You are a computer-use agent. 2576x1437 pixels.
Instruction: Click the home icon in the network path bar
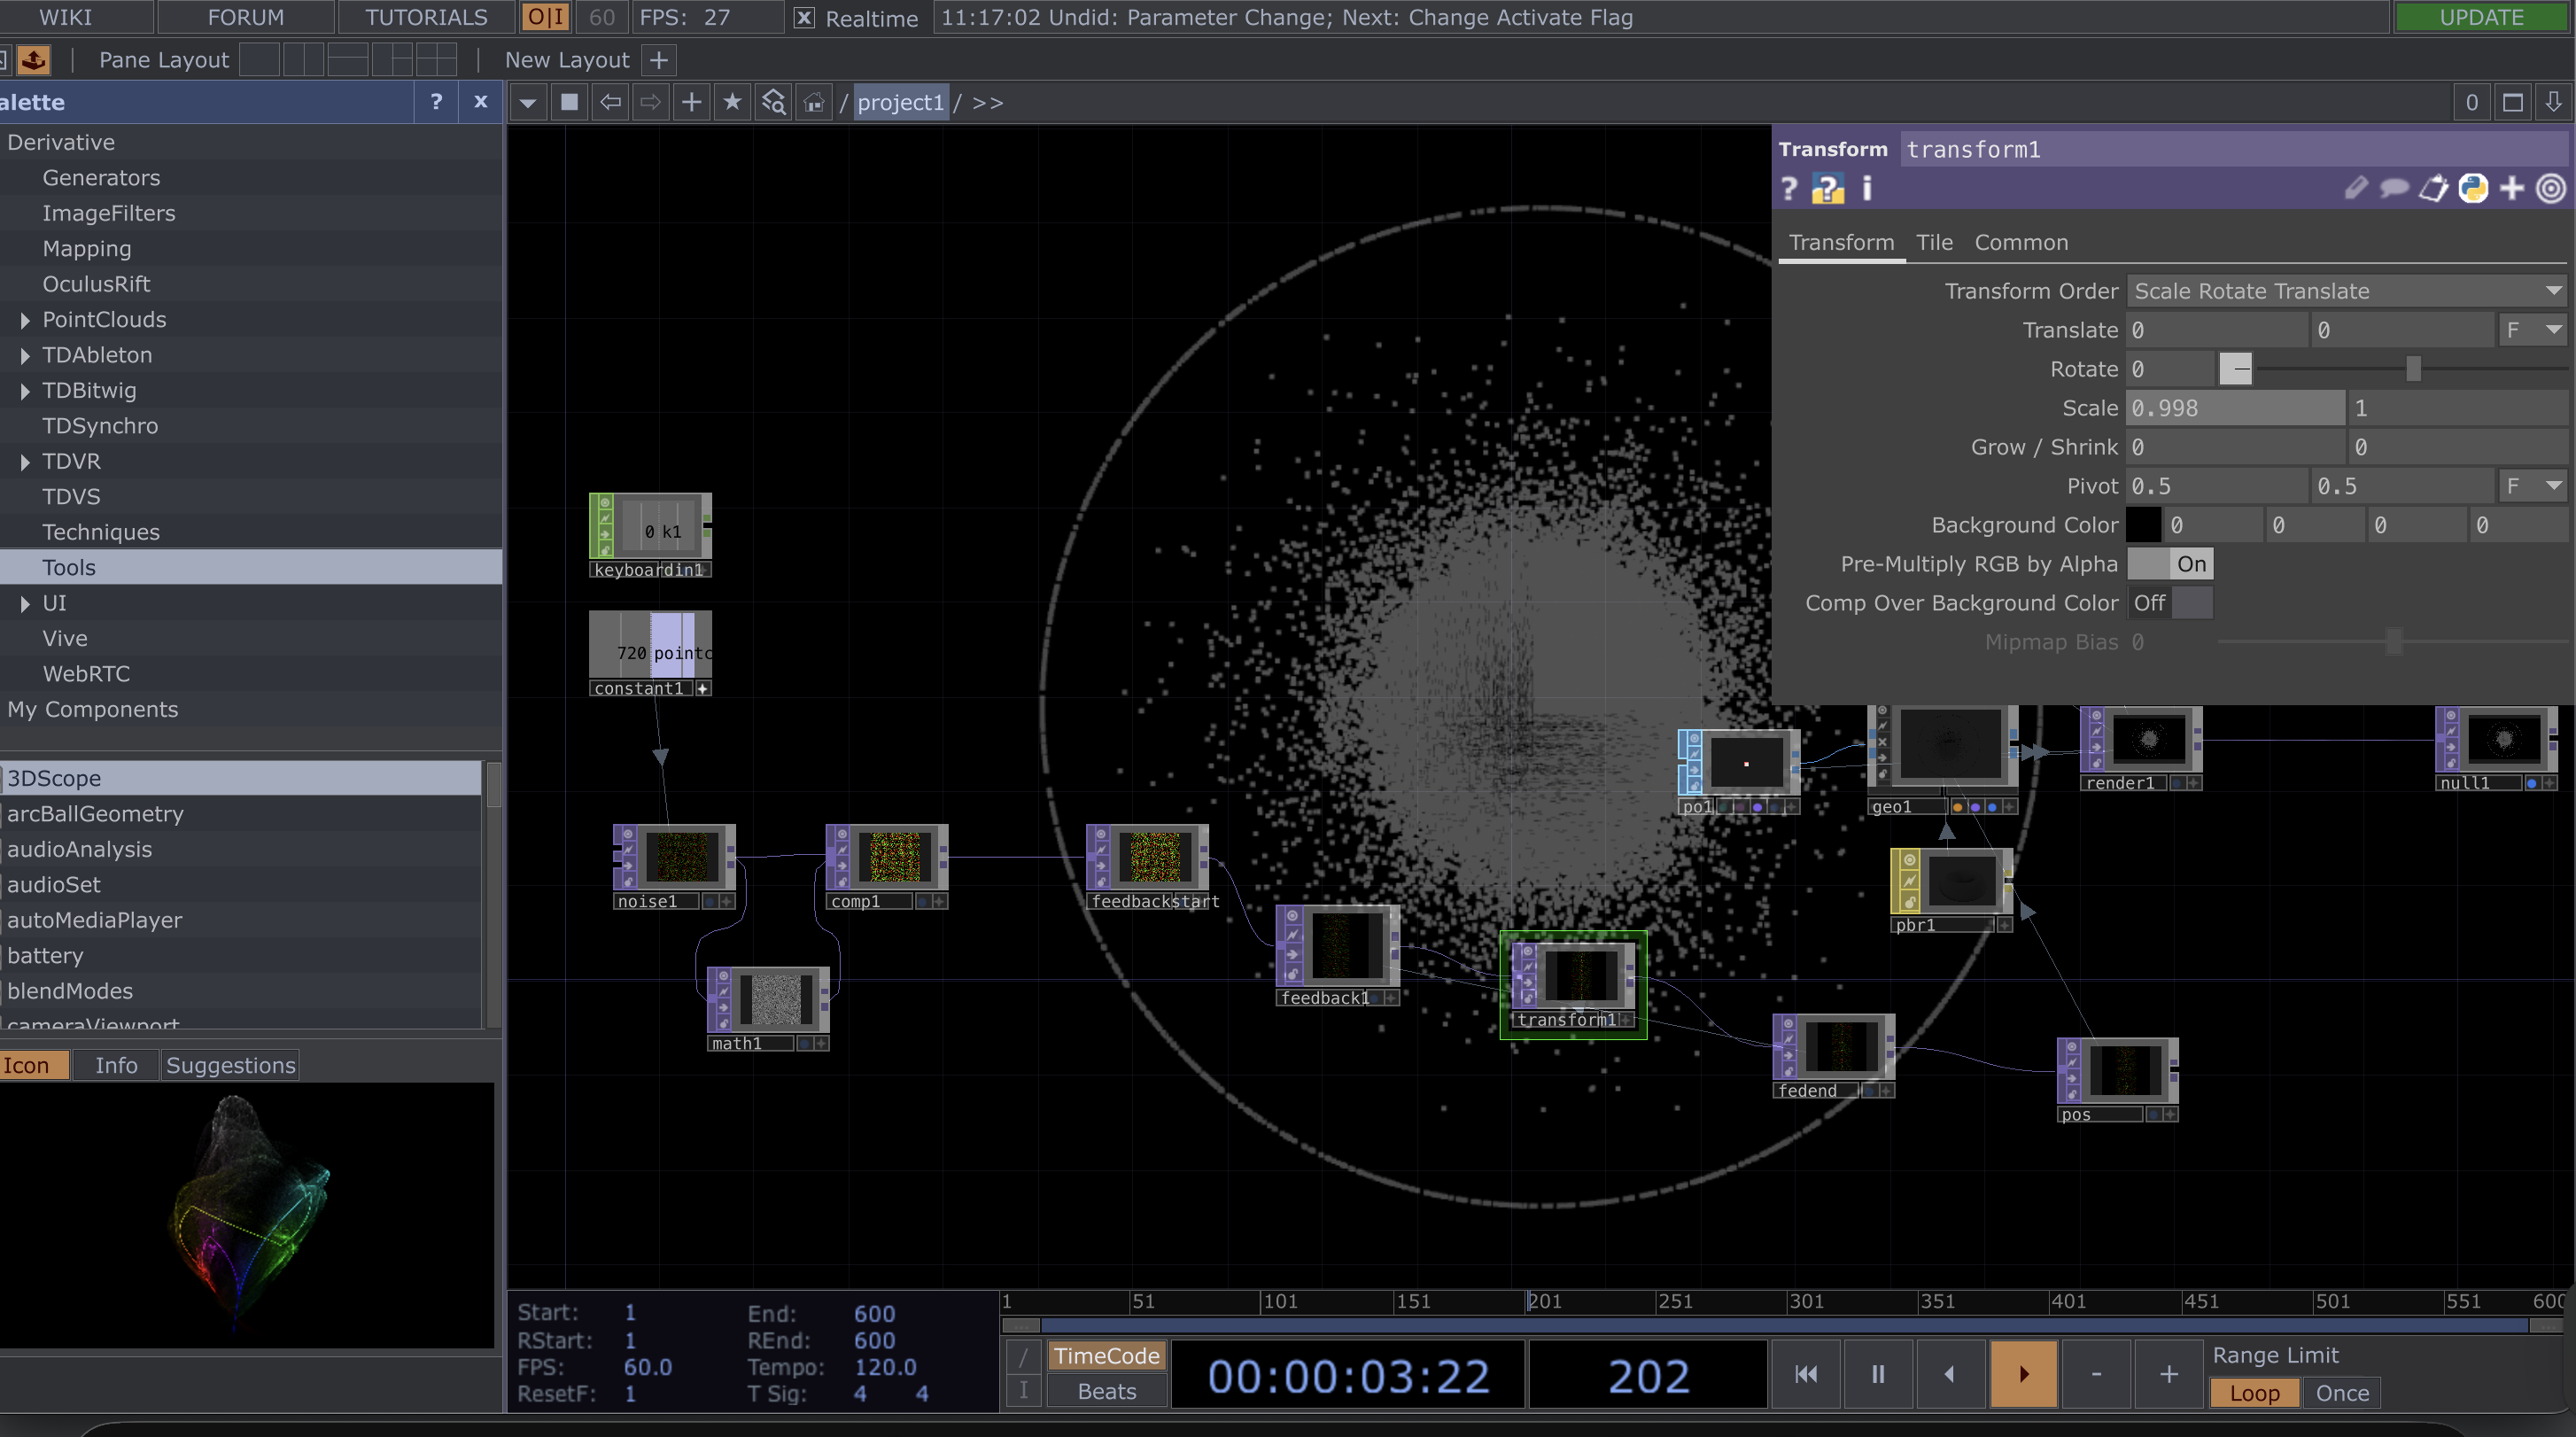[x=814, y=102]
